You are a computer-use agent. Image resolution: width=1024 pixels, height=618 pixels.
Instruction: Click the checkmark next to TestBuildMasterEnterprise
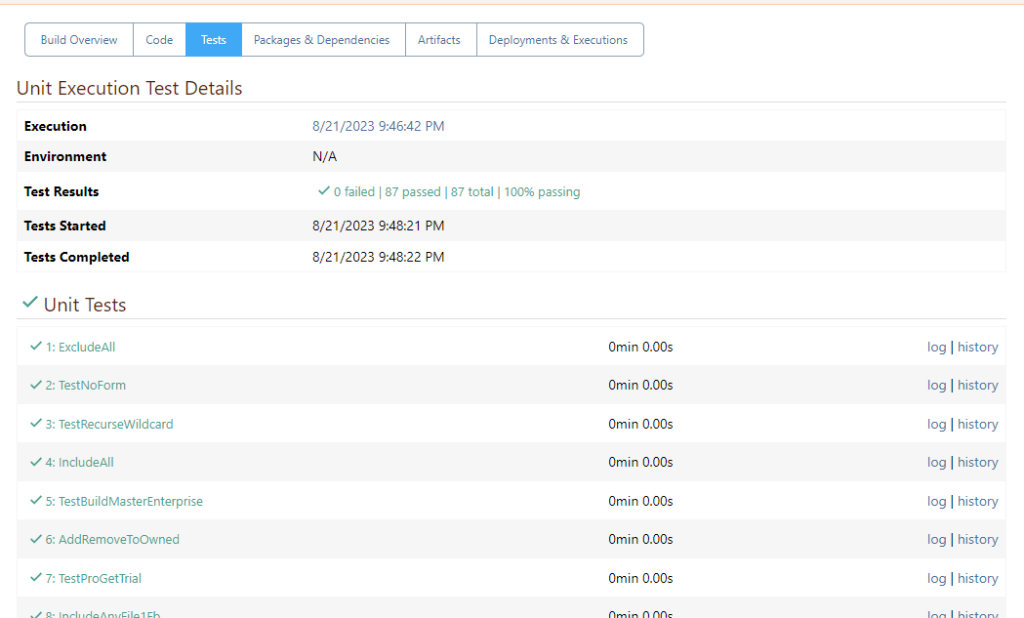click(x=36, y=501)
